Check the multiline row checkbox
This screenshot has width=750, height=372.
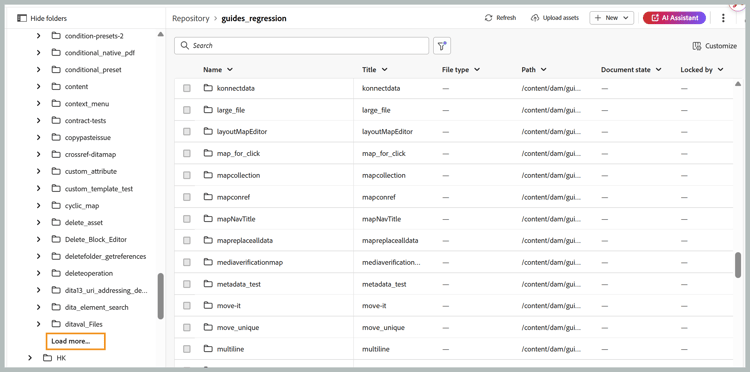[187, 349]
